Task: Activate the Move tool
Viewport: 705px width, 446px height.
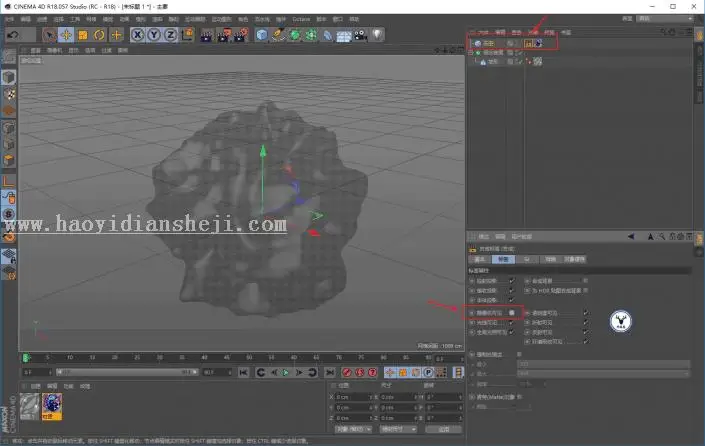Action: click(x=67, y=35)
